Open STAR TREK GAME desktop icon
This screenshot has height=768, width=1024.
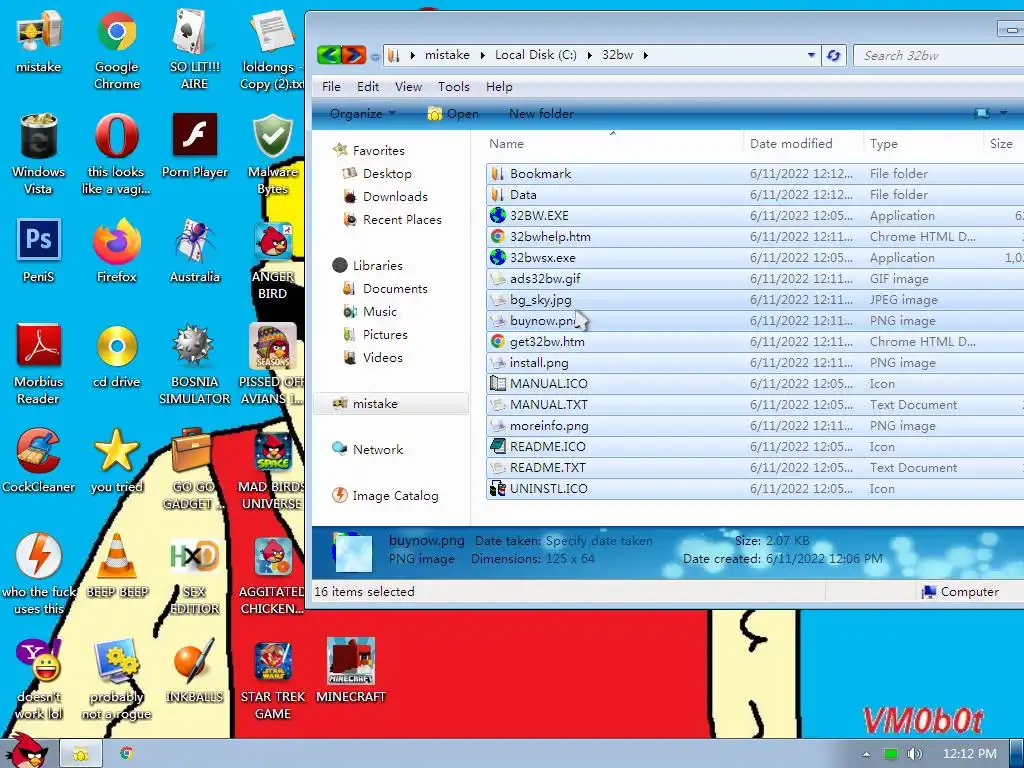(x=273, y=679)
